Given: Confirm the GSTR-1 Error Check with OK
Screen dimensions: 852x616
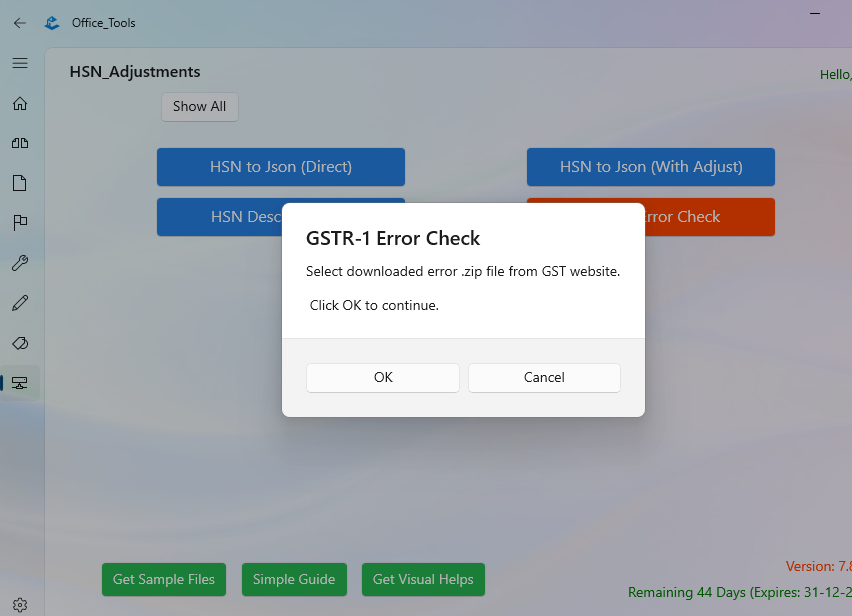Looking at the screenshot, I should [x=382, y=378].
